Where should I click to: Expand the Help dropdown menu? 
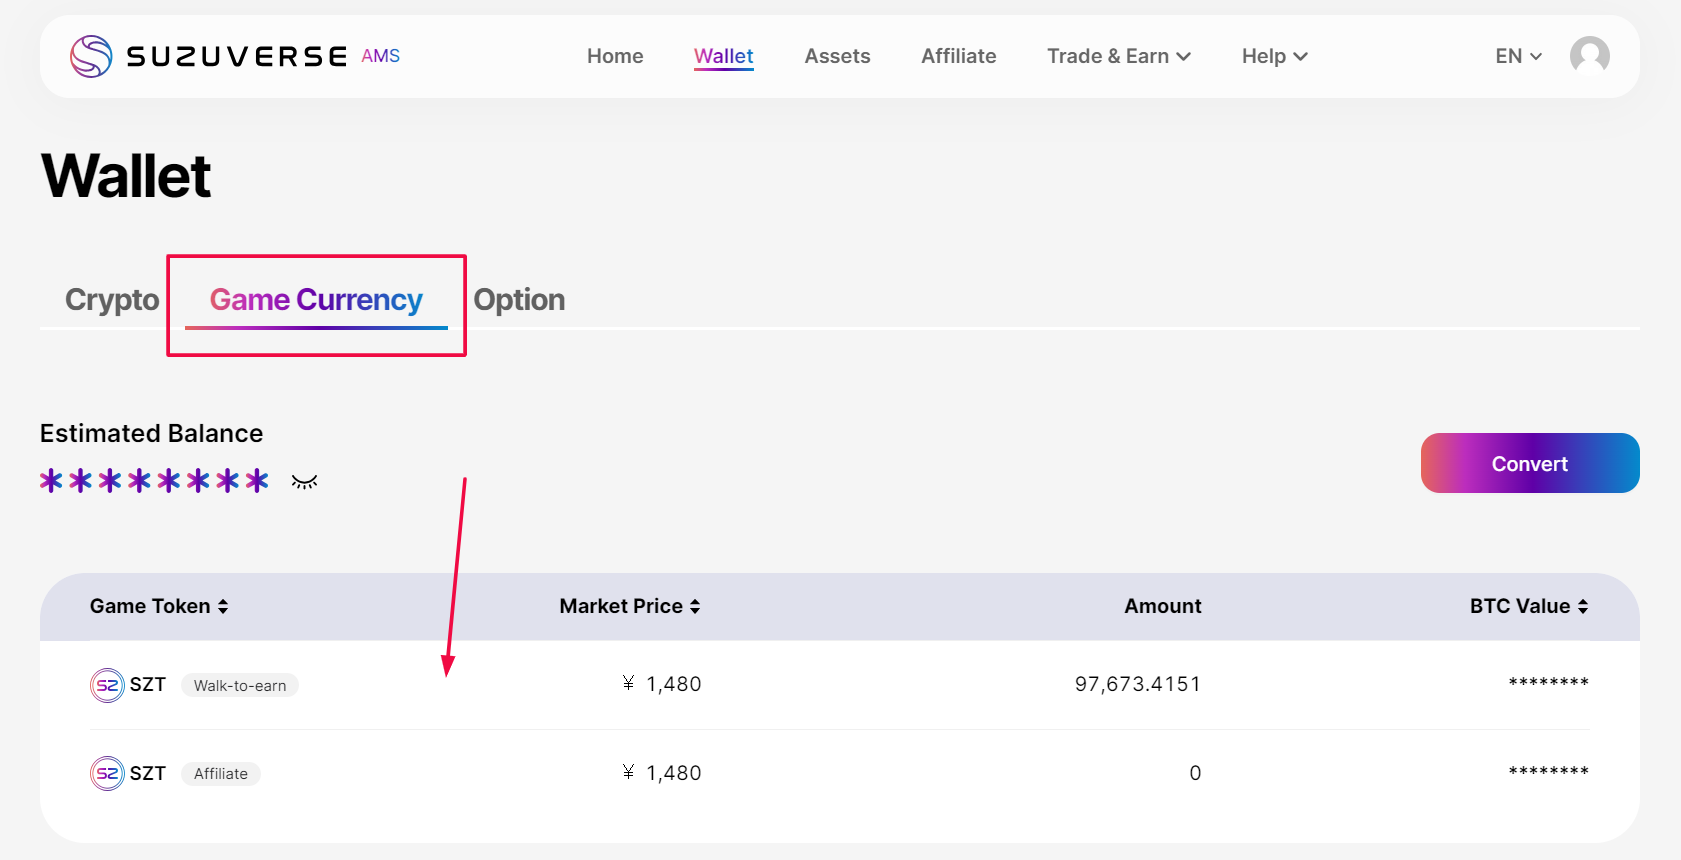pyautogui.click(x=1274, y=57)
